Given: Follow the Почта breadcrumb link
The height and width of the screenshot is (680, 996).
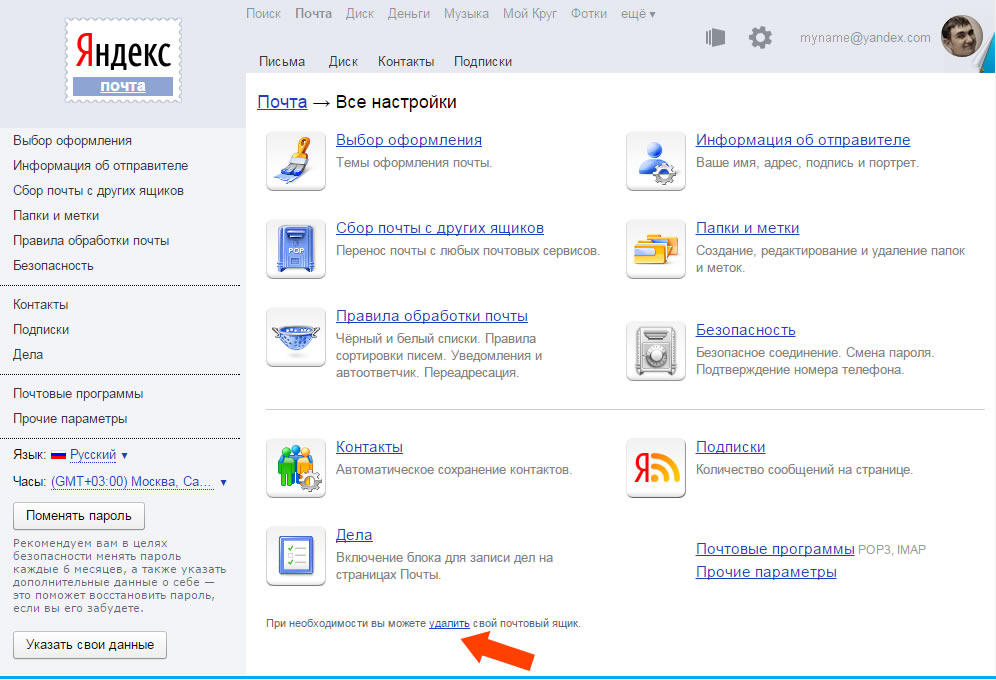Looking at the screenshot, I should 282,102.
